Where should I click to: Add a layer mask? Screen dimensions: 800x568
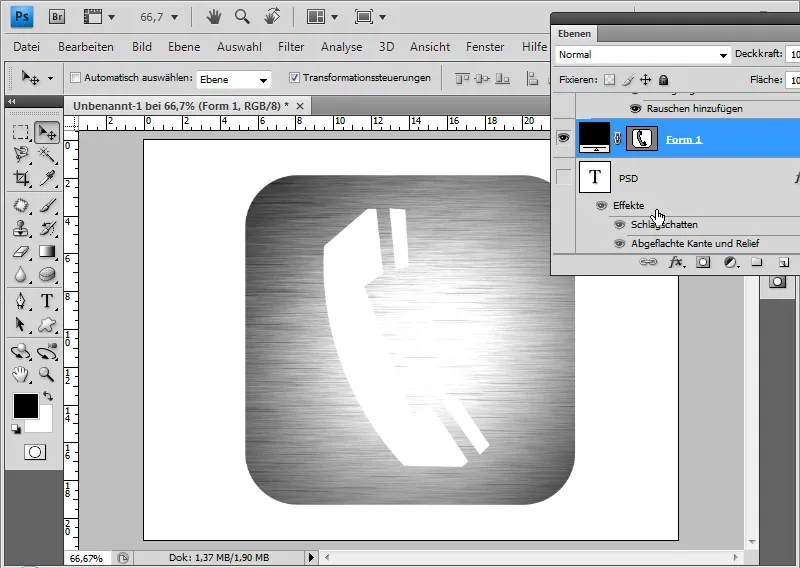coord(703,262)
